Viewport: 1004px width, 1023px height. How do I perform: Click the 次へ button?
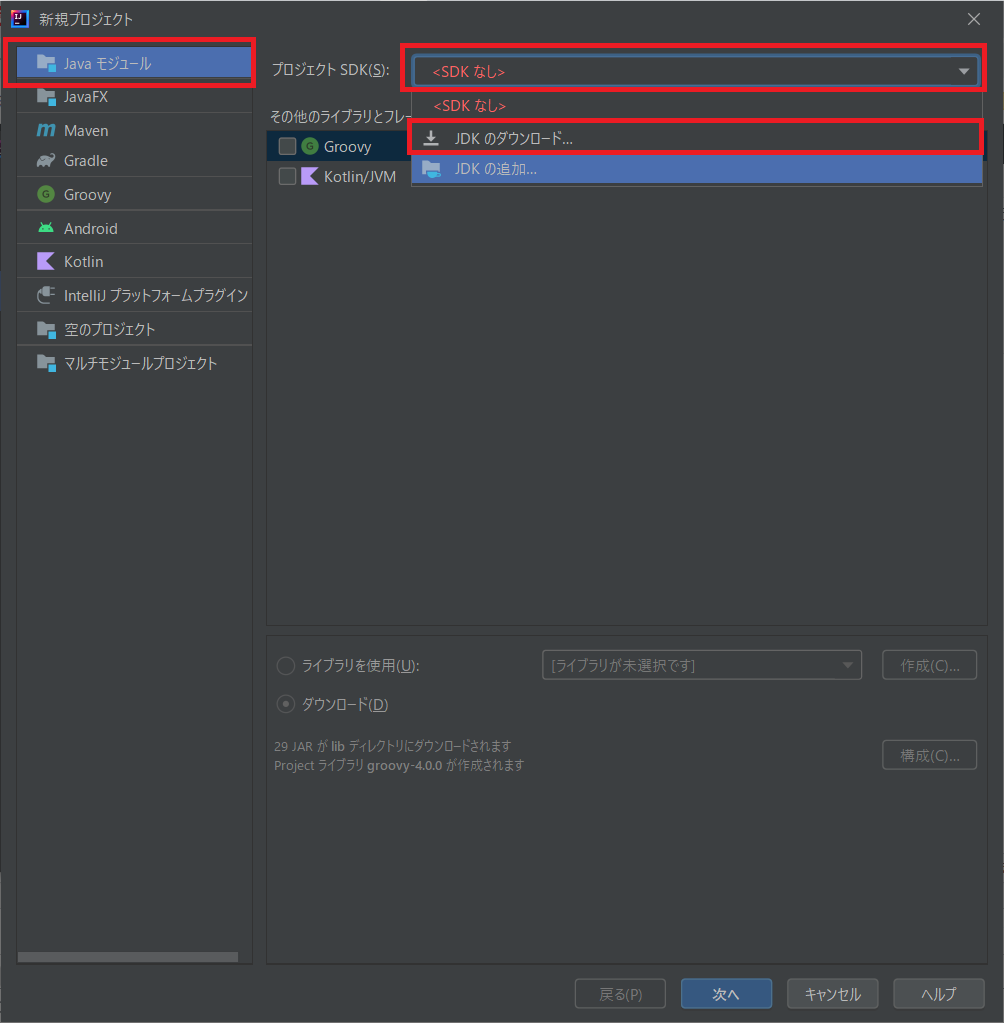(x=726, y=994)
